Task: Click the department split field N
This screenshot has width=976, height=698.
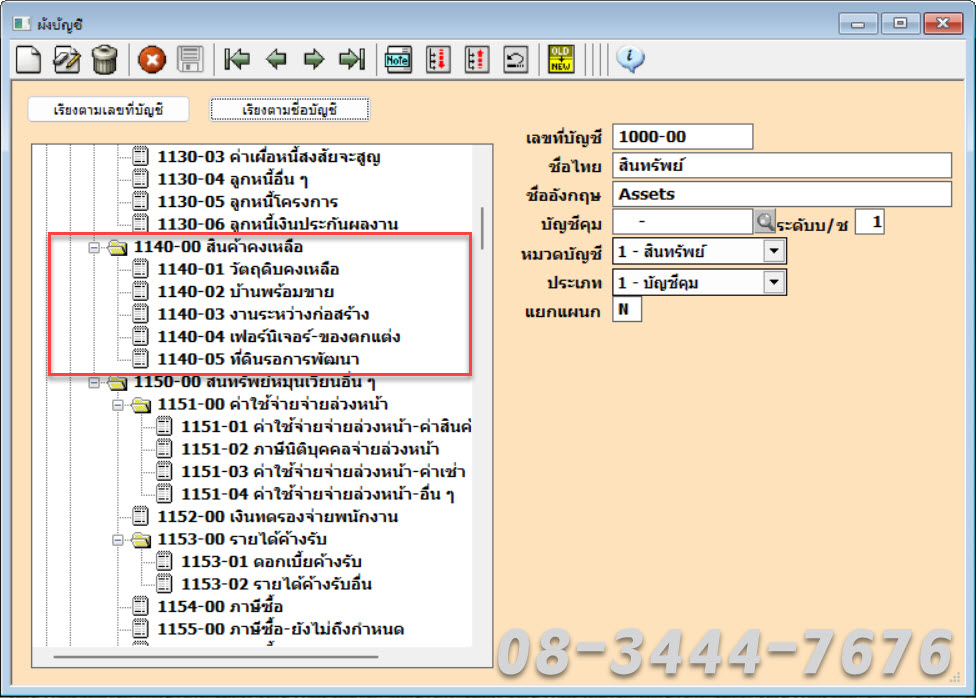Action: (x=626, y=309)
